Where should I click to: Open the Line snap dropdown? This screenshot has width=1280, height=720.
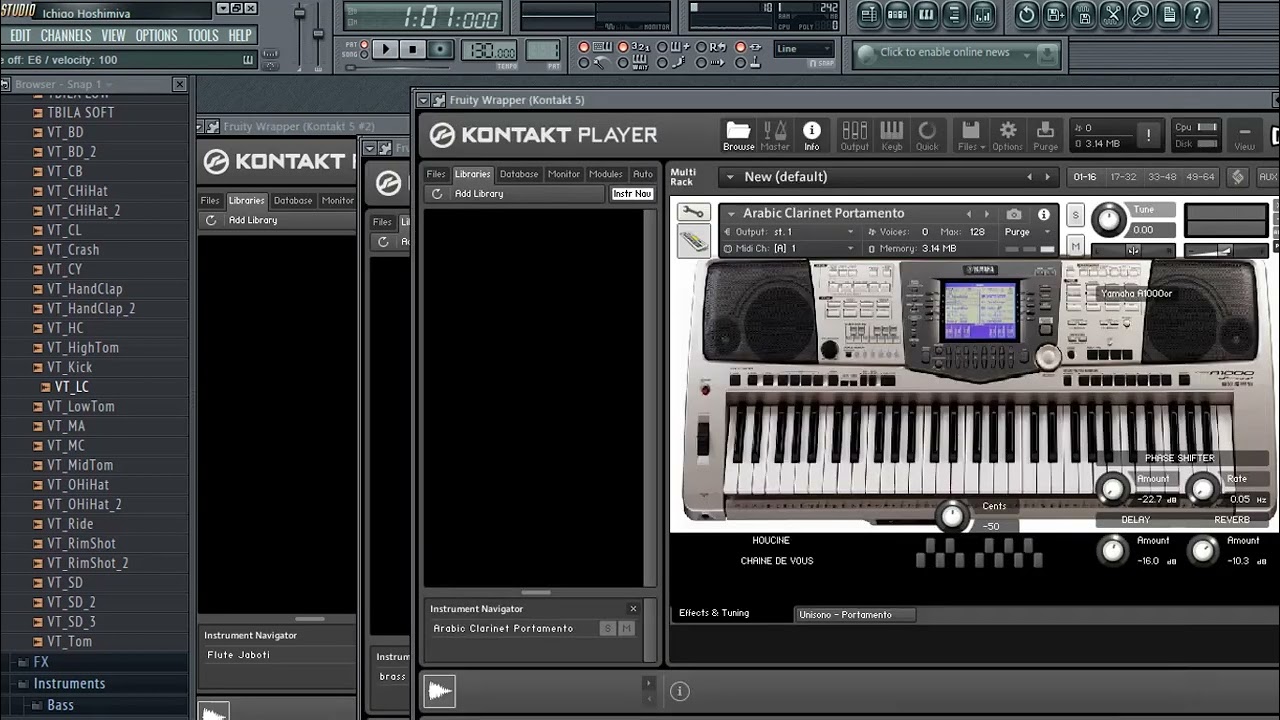[x=804, y=49]
